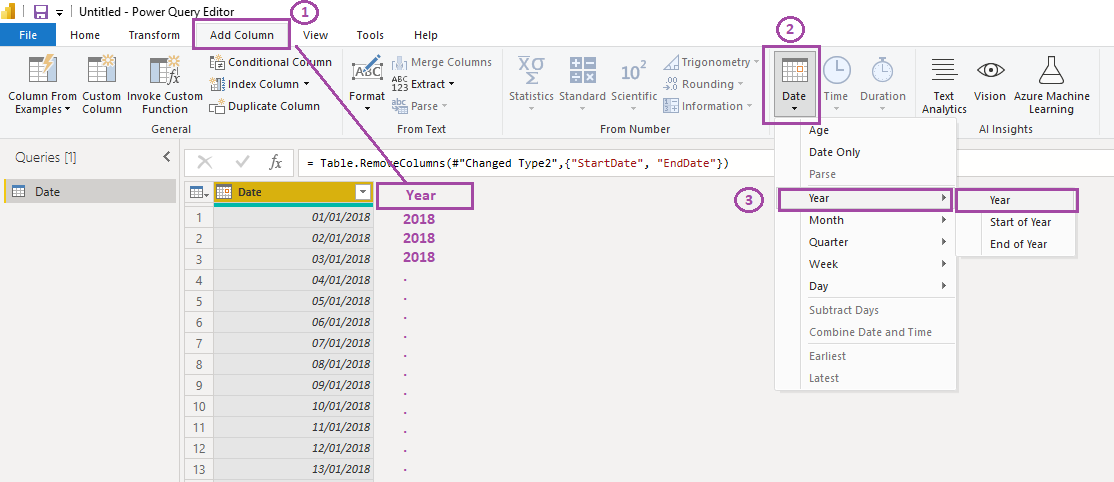Image resolution: width=1114 pixels, height=482 pixels.
Task: Expand Column From Examples dropdown arrow
Action: (x=67, y=109)
